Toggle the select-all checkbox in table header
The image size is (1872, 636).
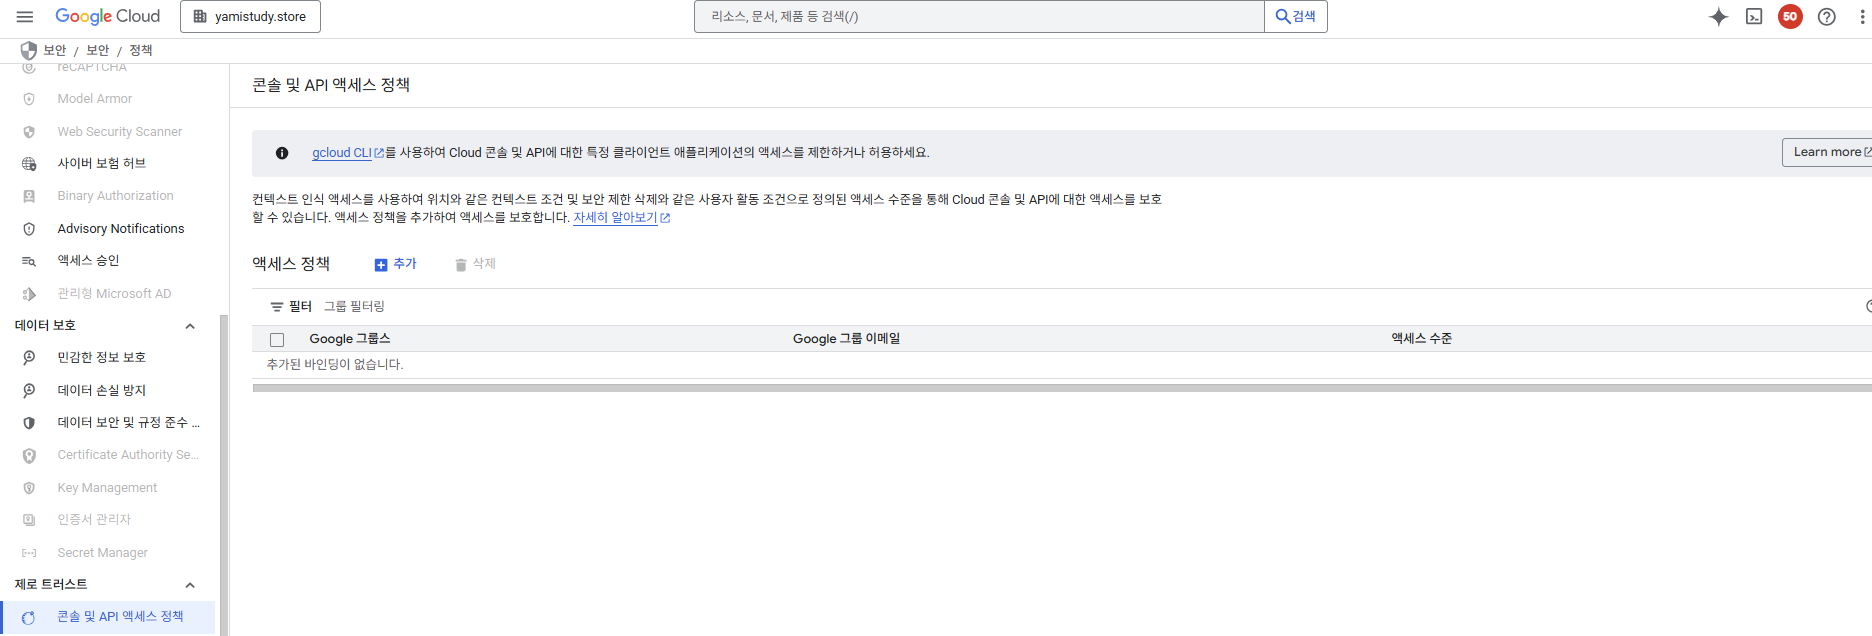point(277,340)
